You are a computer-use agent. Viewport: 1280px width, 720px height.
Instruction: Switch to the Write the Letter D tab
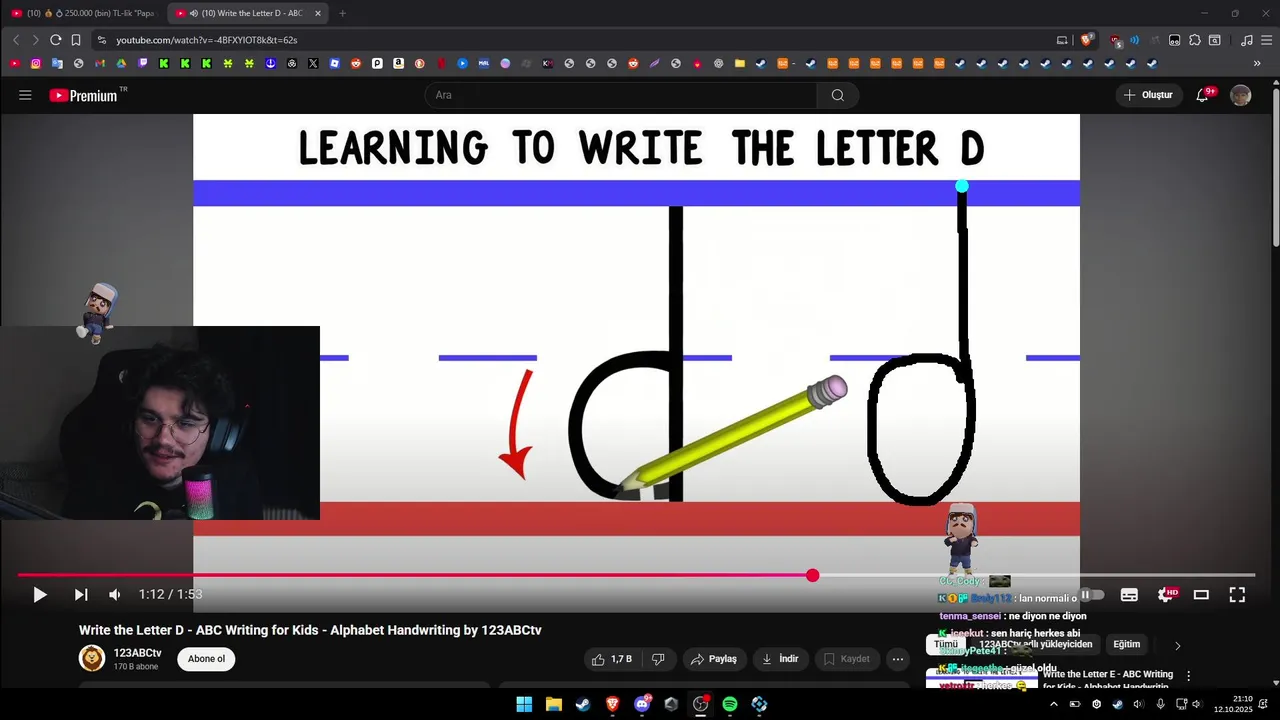click(x=248, y=13)
